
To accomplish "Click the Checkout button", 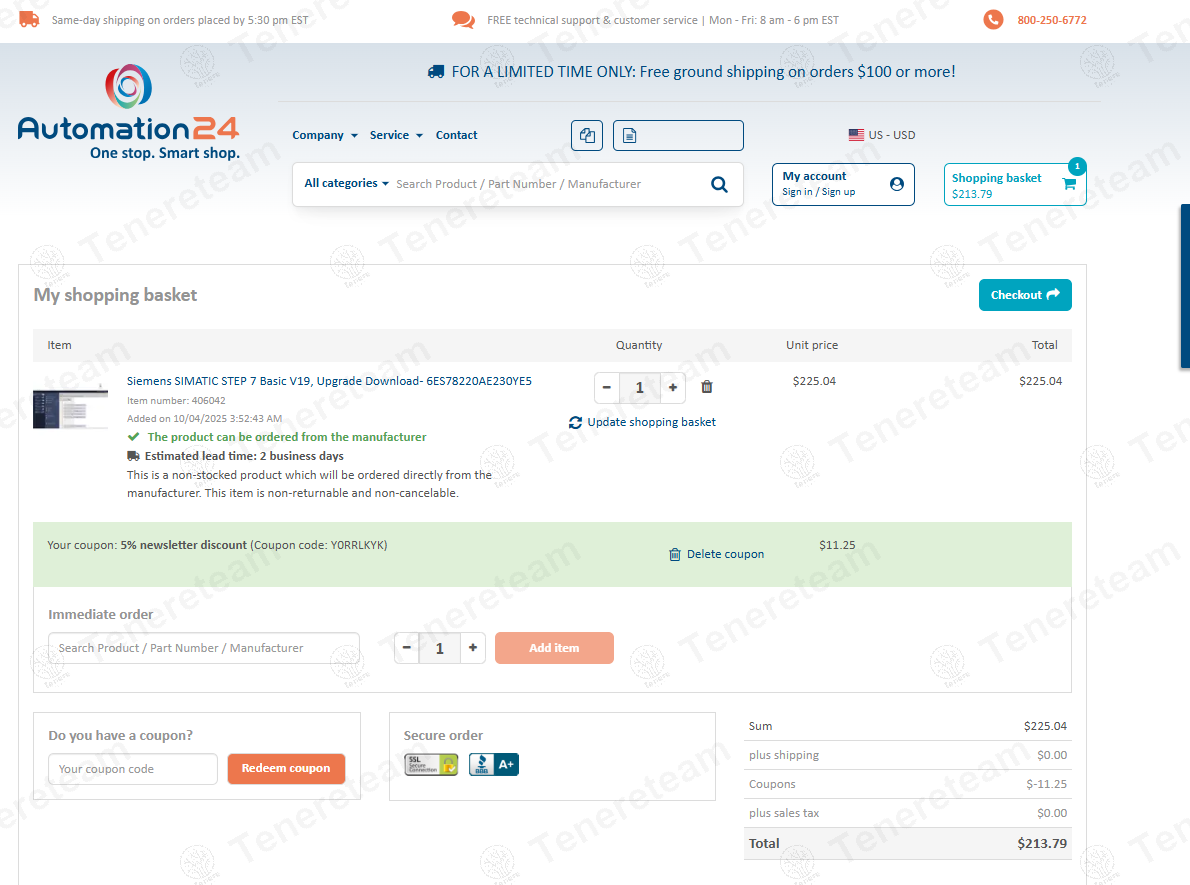I will (x=1024, y=295).
